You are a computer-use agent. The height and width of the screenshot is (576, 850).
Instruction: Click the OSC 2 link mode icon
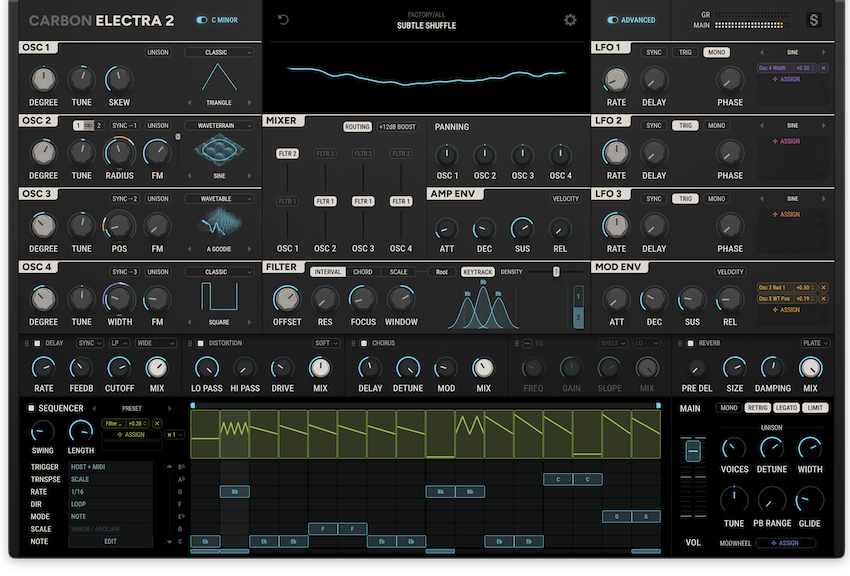point(88,125)
